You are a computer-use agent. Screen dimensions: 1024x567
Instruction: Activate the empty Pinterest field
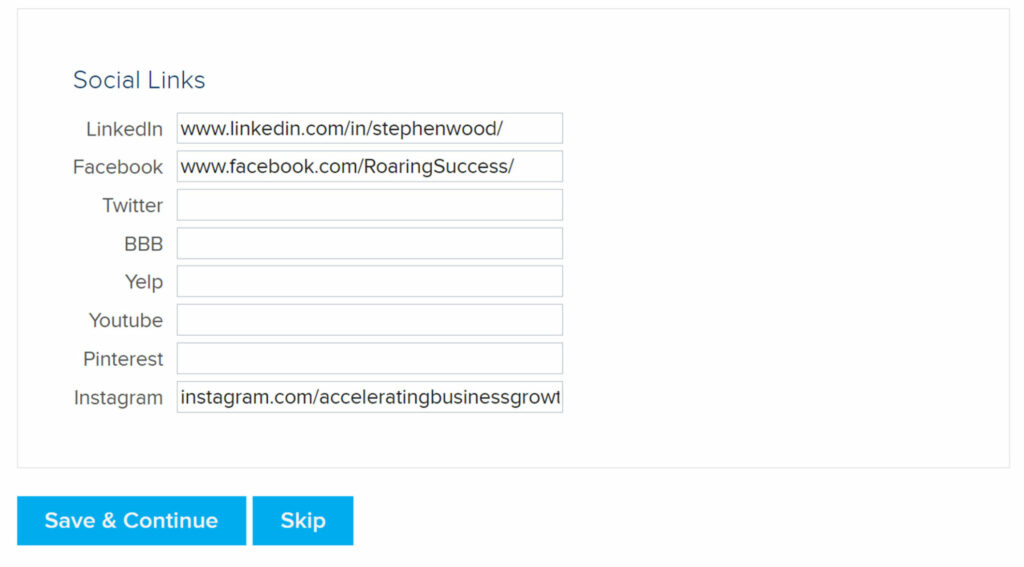click(x=370, y=359)
